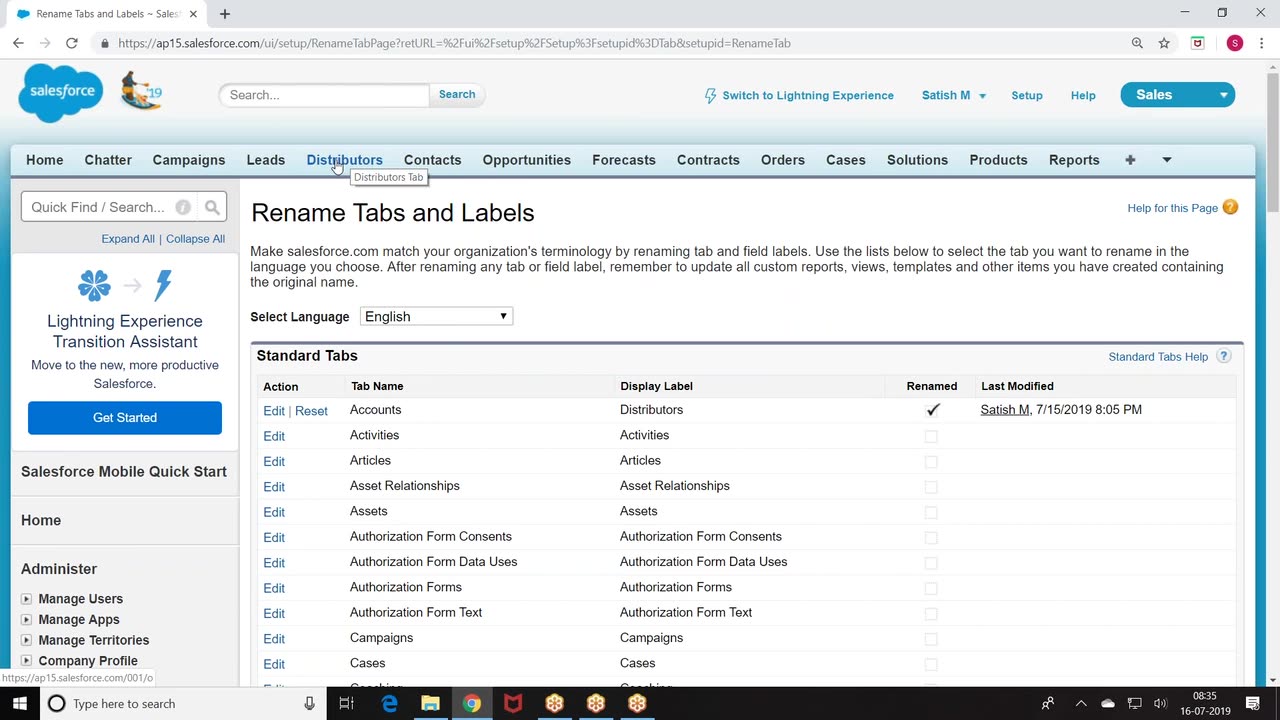Toggle the Renamed checkbox for Authorization Forms
This screenshot has height=720, width=1280.
931,588
